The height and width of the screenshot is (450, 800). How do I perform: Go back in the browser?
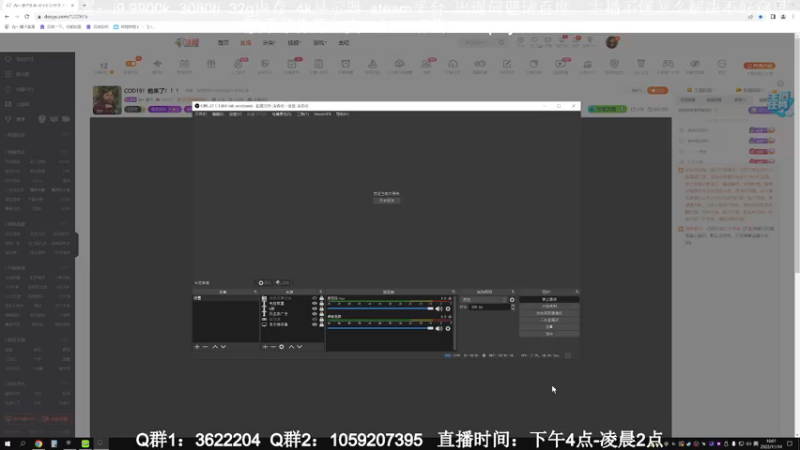click(7, 16)
